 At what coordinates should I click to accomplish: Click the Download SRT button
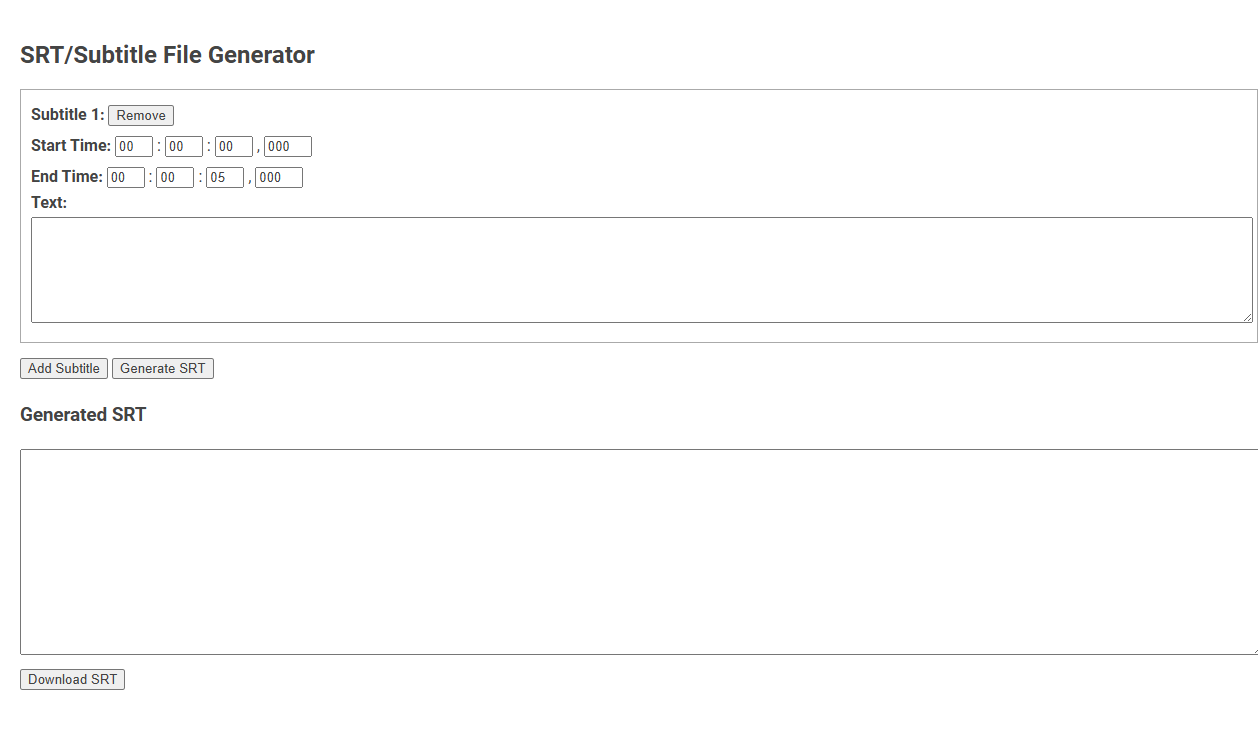(72, 679)
